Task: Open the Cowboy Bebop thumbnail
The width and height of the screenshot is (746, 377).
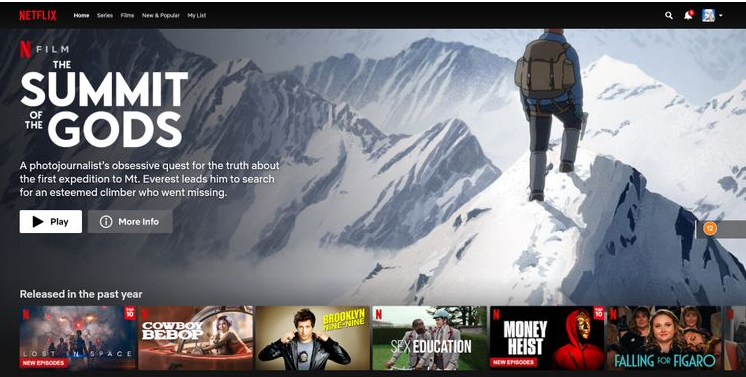Action: [196, 337]
